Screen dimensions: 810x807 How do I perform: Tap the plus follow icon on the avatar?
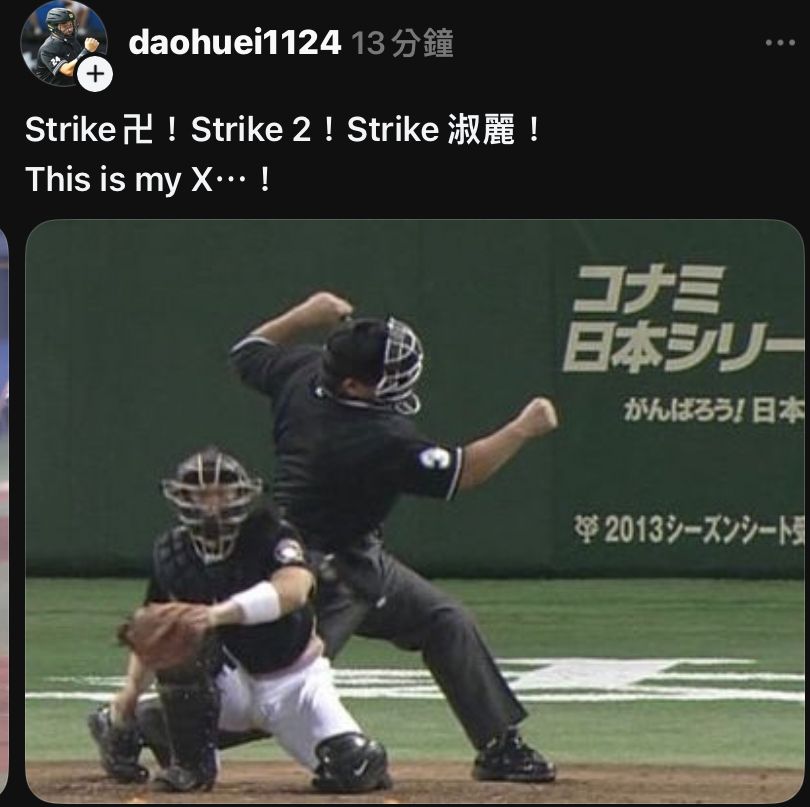tap(95, 74)
